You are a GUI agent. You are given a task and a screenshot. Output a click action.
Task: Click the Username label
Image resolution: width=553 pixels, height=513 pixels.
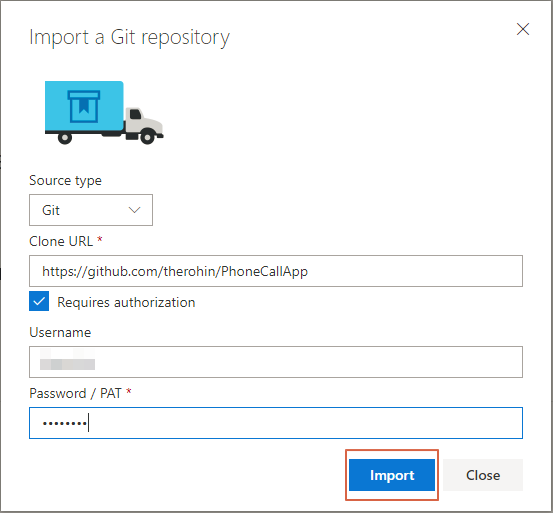tap(60, 332)
